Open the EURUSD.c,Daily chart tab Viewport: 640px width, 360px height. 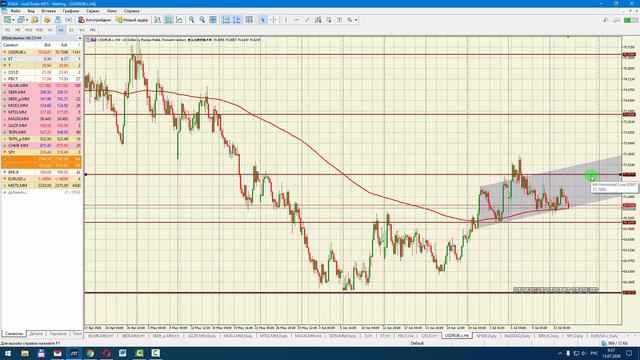[x=604, y=336]
